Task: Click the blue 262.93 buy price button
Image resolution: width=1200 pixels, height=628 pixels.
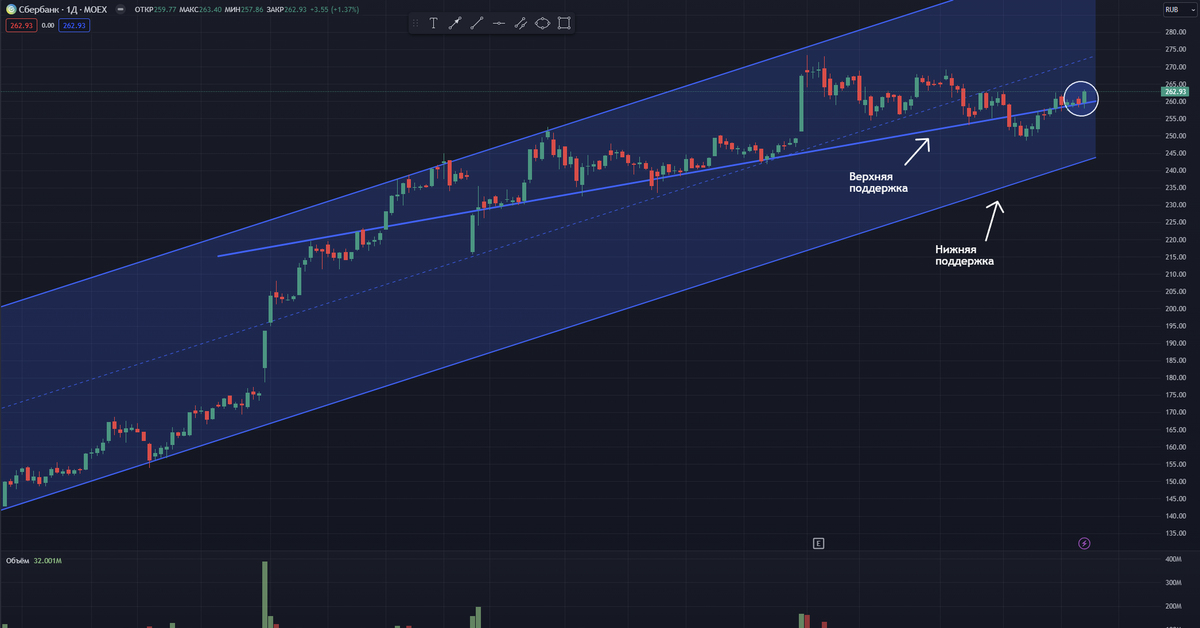Action: (74, 25)
